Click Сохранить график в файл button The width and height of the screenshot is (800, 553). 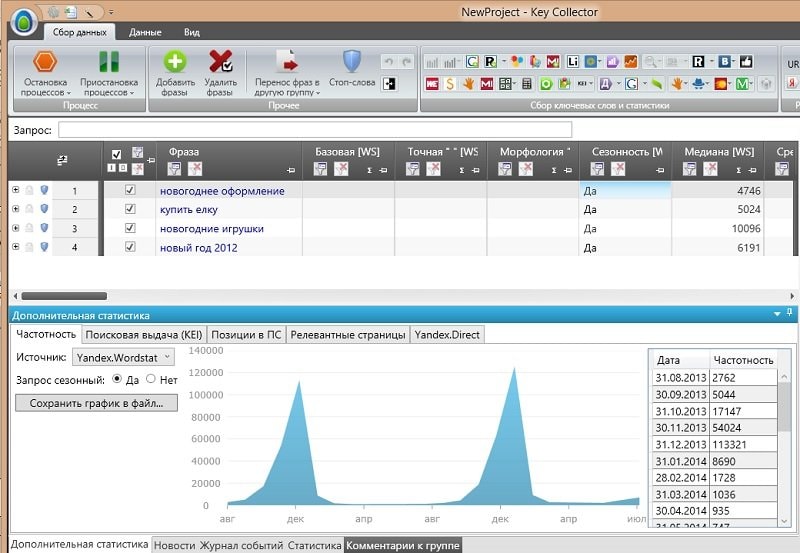click(96, 403)
